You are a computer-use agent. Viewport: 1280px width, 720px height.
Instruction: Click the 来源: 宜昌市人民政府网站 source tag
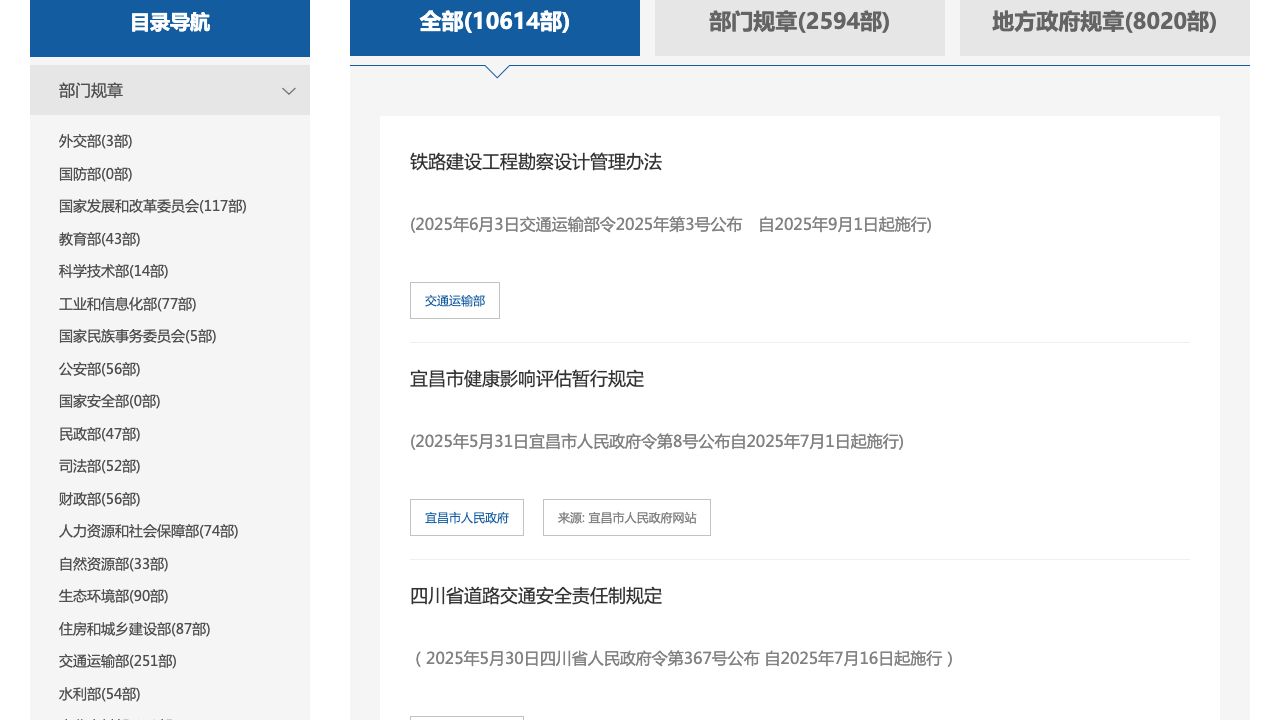coord(627,518)
